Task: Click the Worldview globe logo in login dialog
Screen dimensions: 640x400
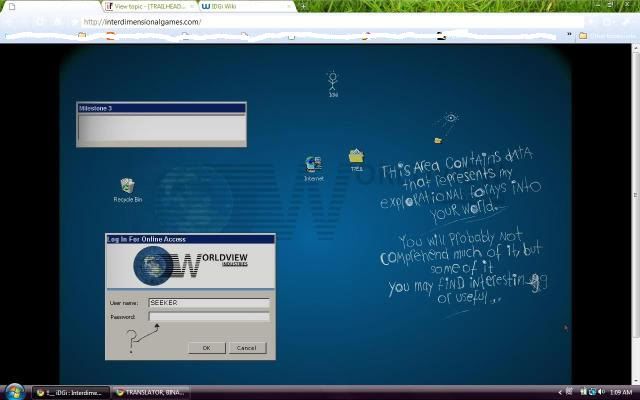Action: coord(157,266)
